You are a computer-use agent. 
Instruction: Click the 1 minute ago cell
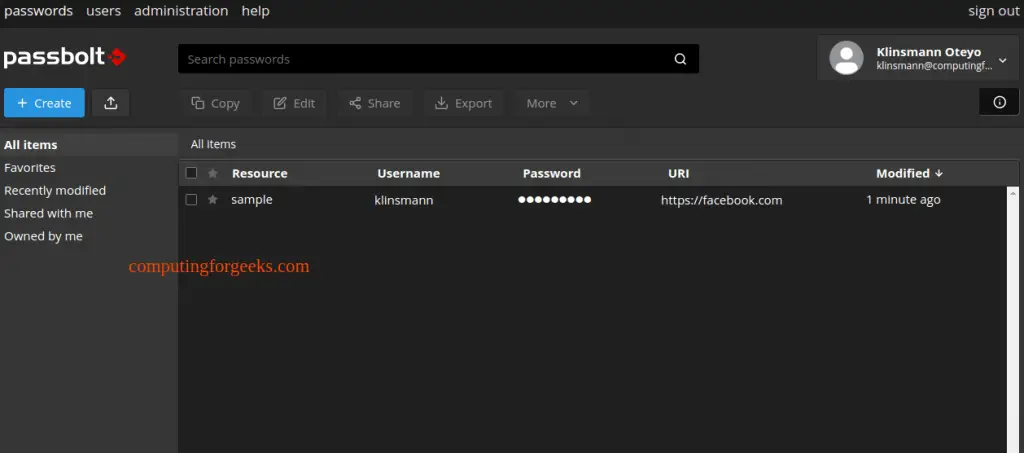903,200
